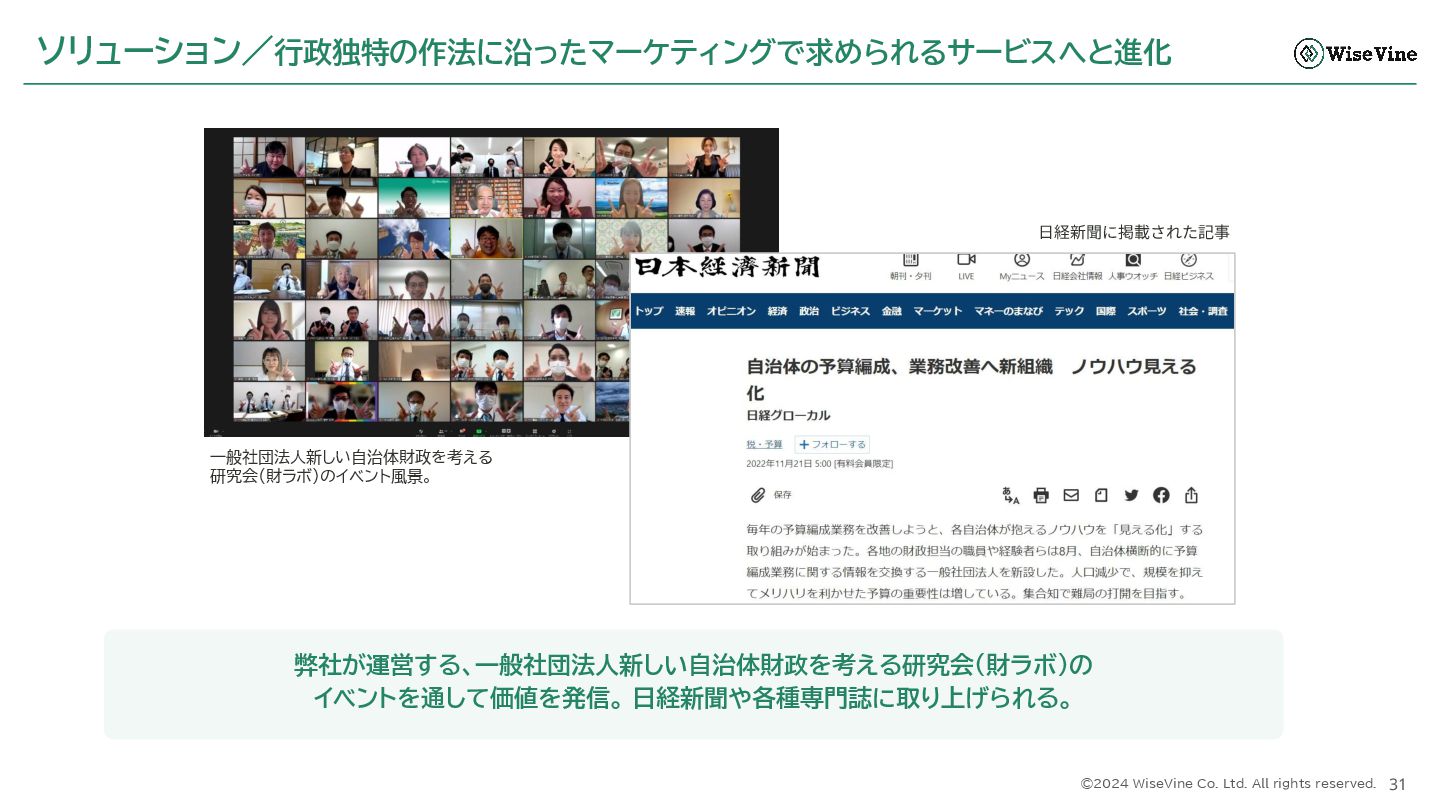1440x810 pixels.
Task: Click caption 日経新聞に掲載された記事
Action: coord(1134,232)
